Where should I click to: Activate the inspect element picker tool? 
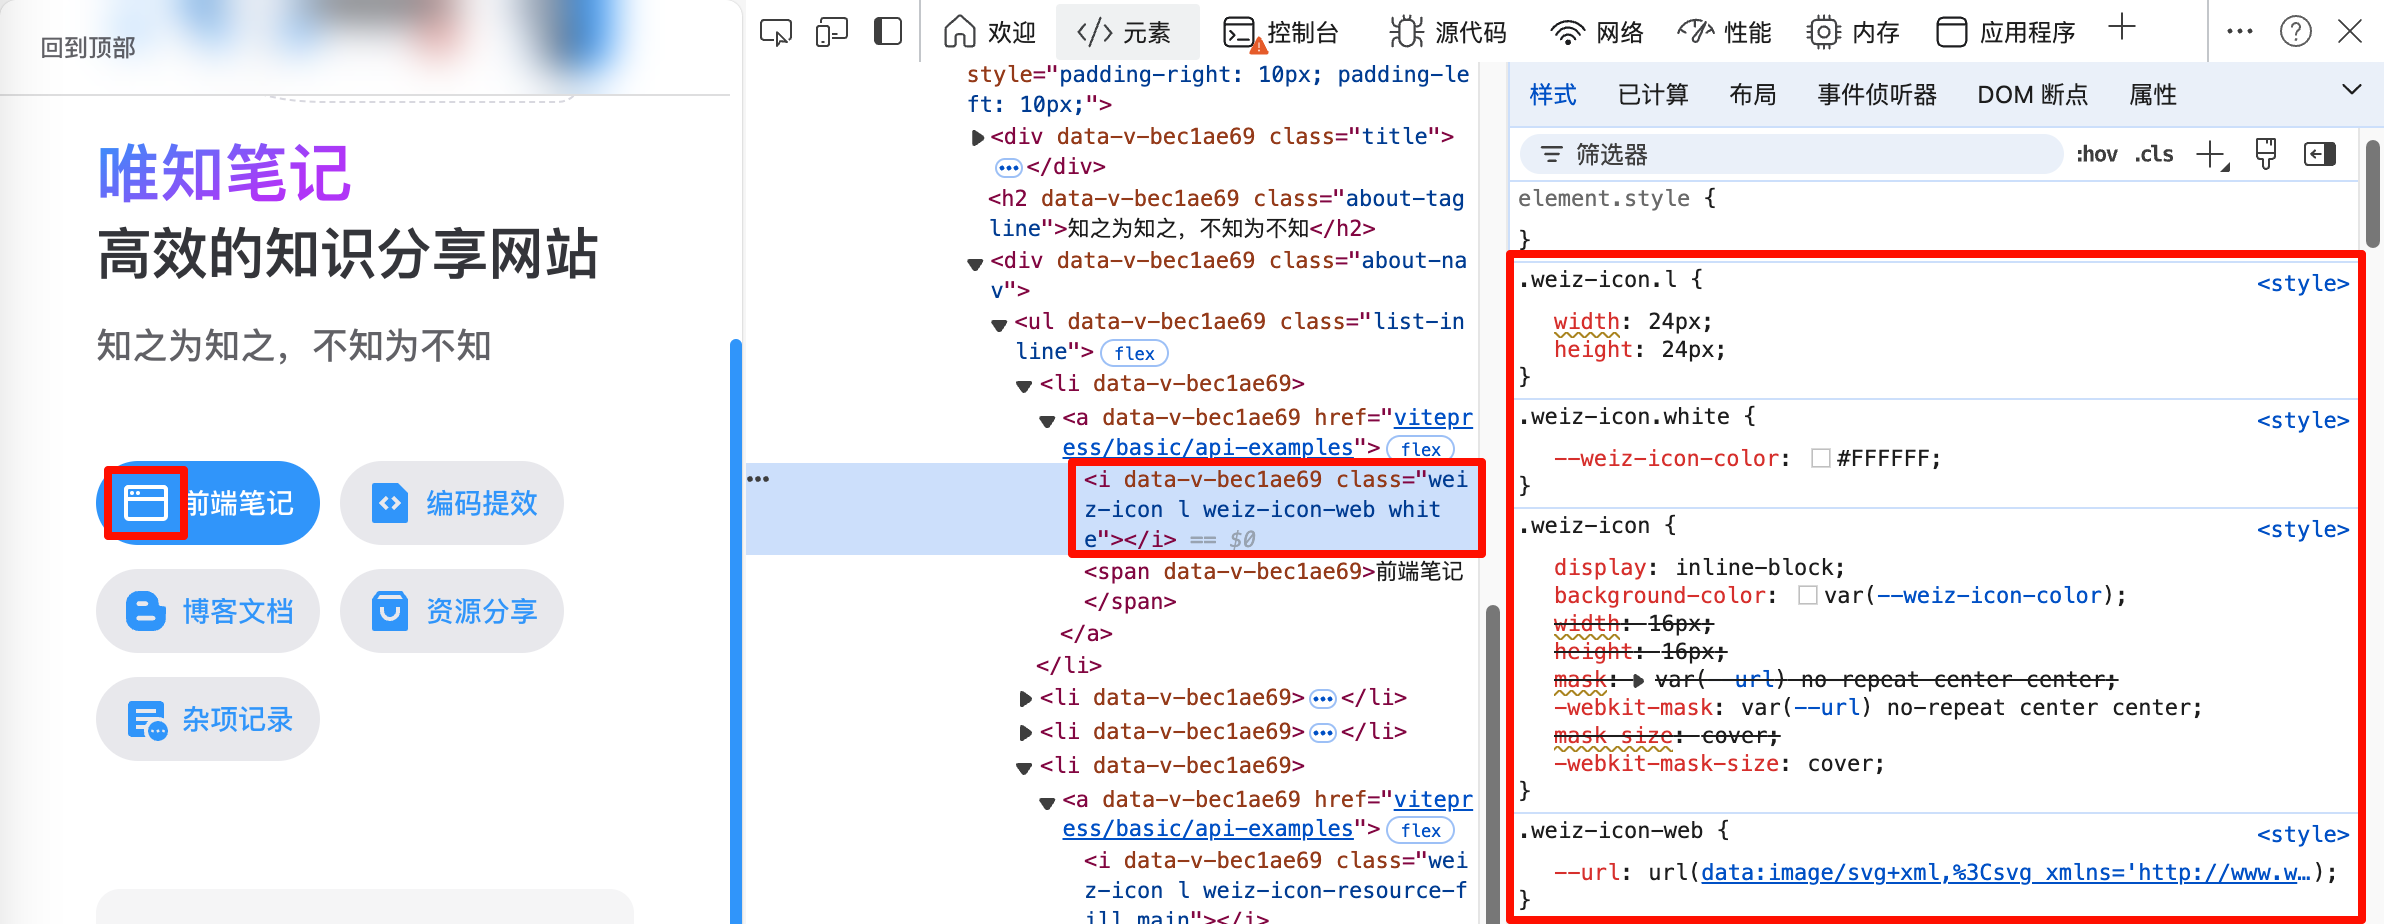[x=775, y=32]
